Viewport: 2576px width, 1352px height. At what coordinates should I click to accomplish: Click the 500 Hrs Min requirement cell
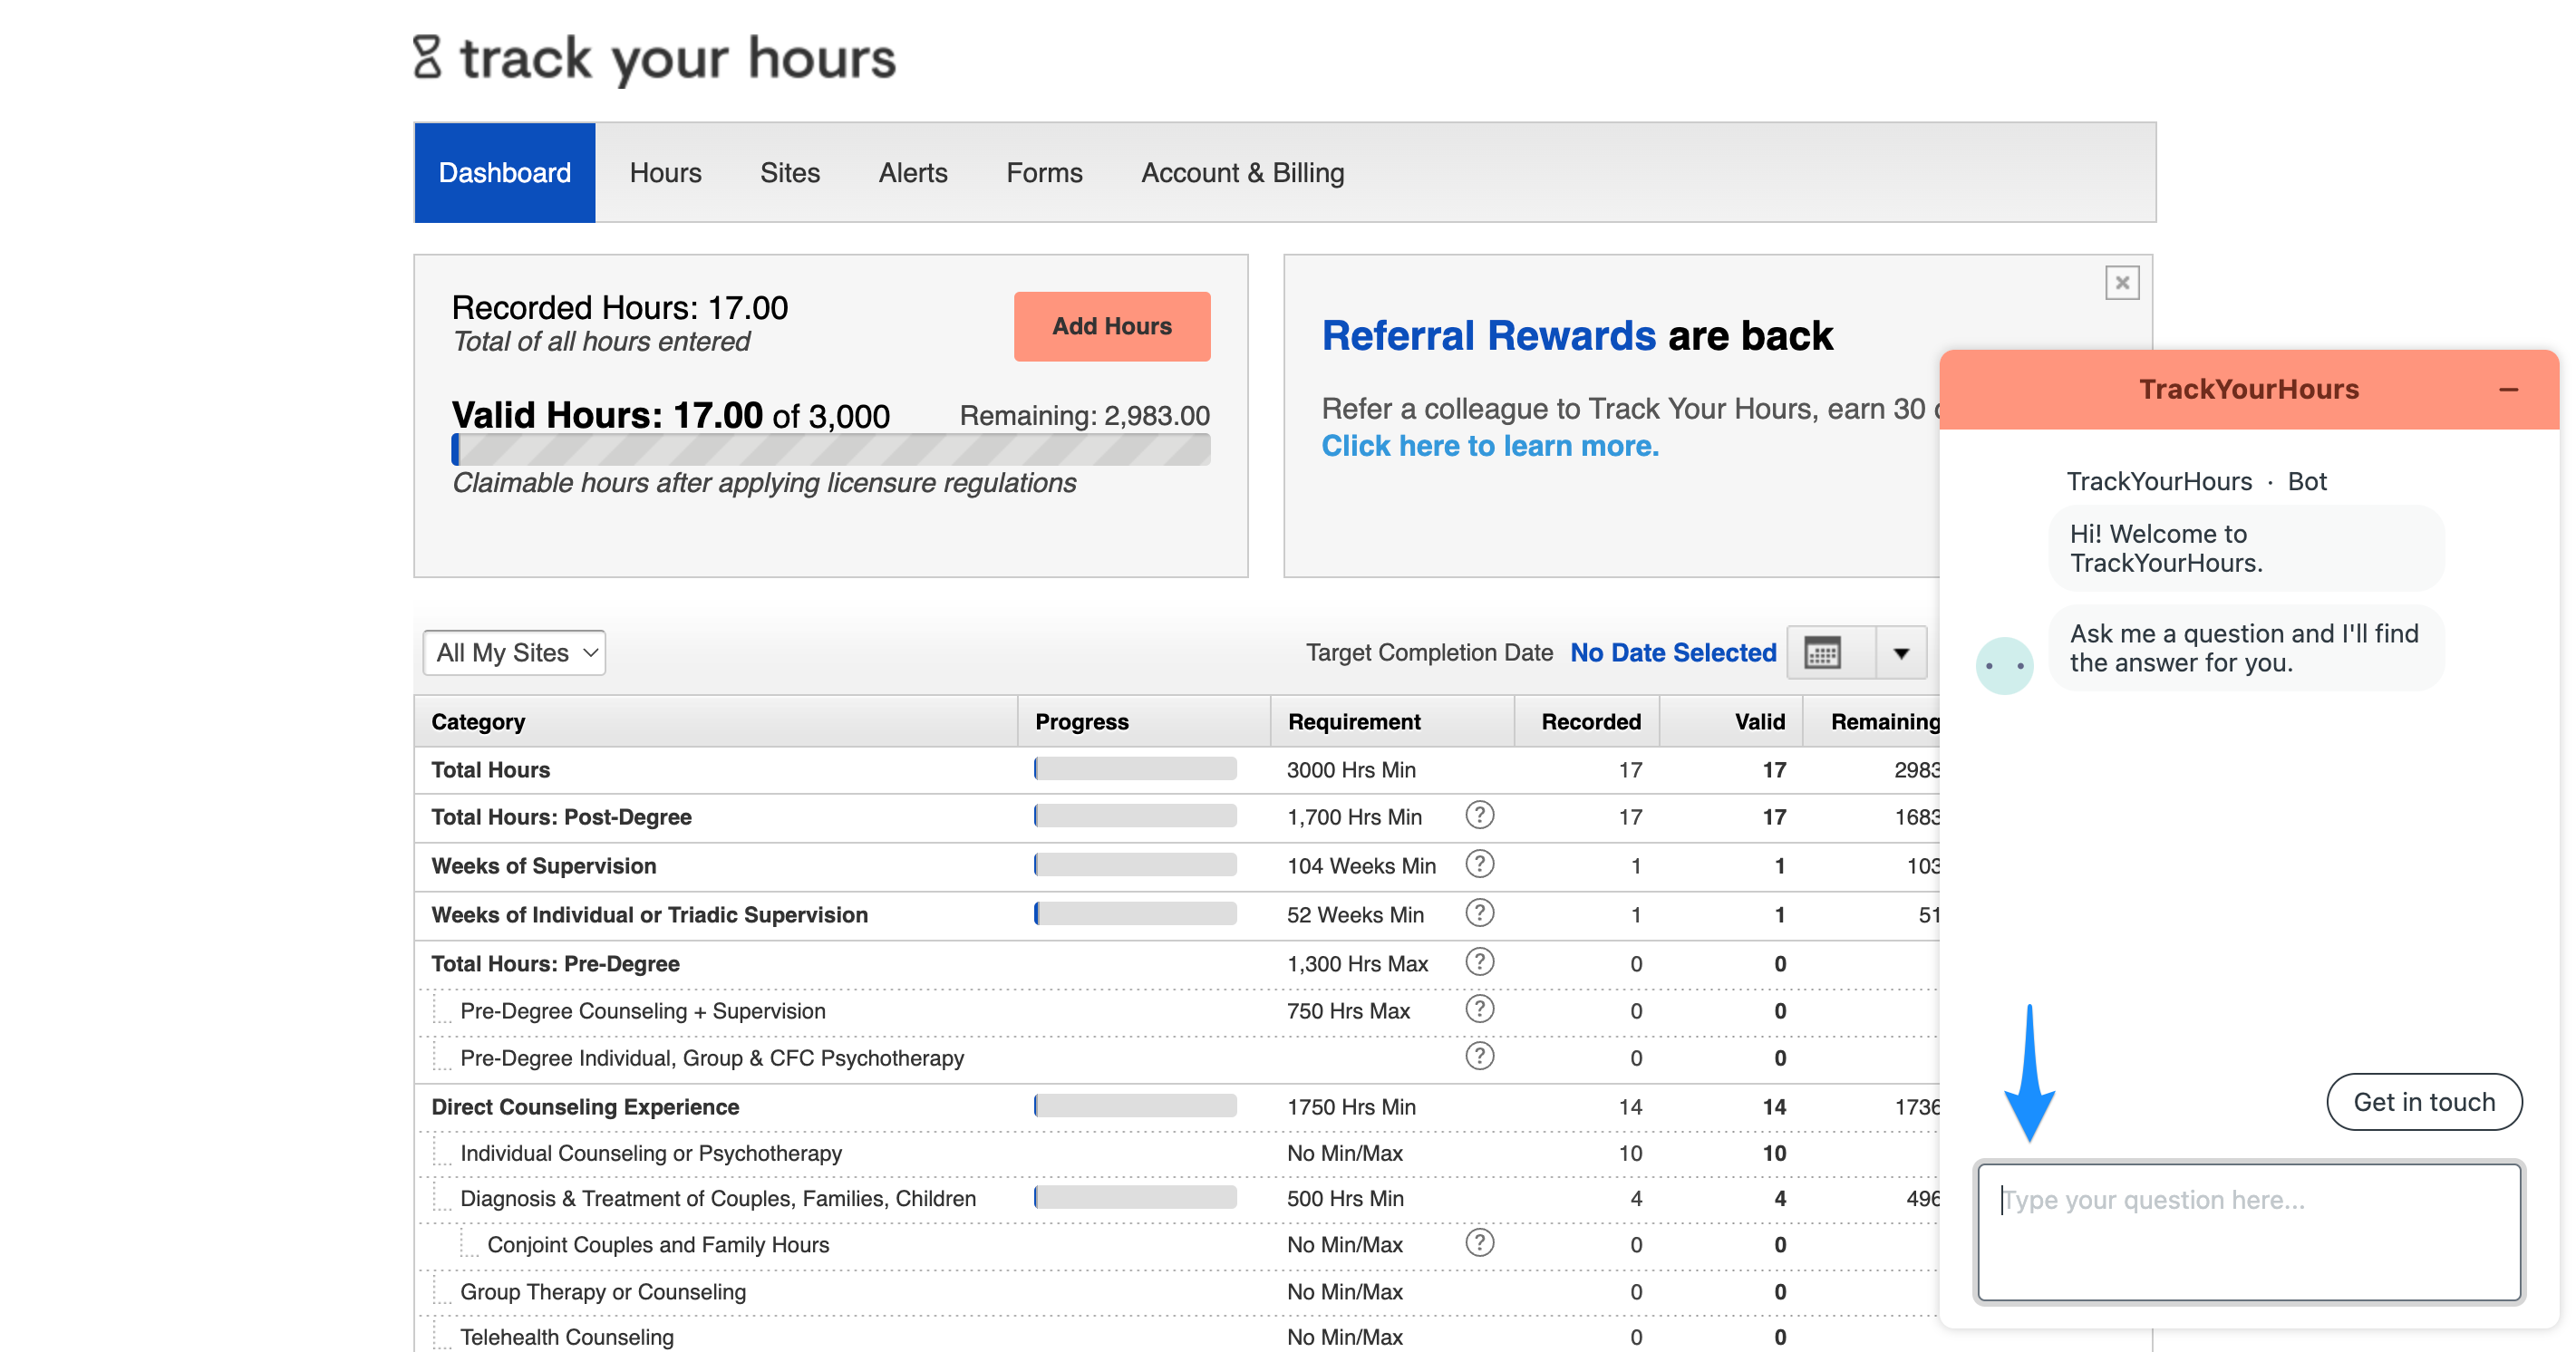(1345, 1198)
